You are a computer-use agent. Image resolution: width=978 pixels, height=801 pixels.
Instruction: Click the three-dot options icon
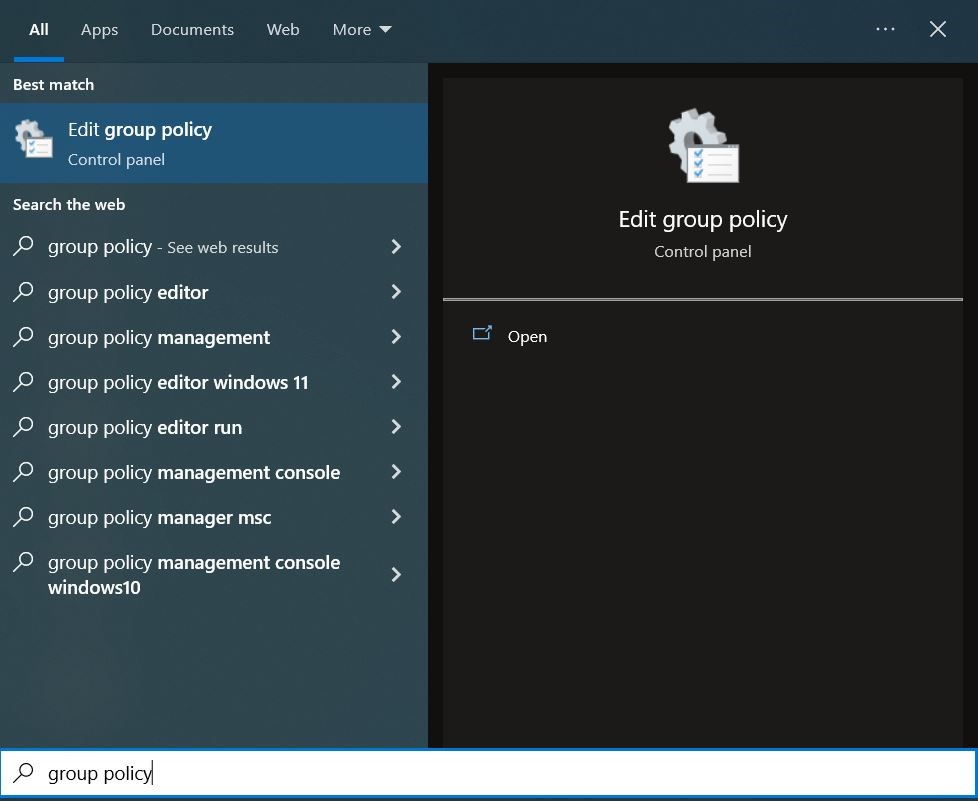(885, 29)
